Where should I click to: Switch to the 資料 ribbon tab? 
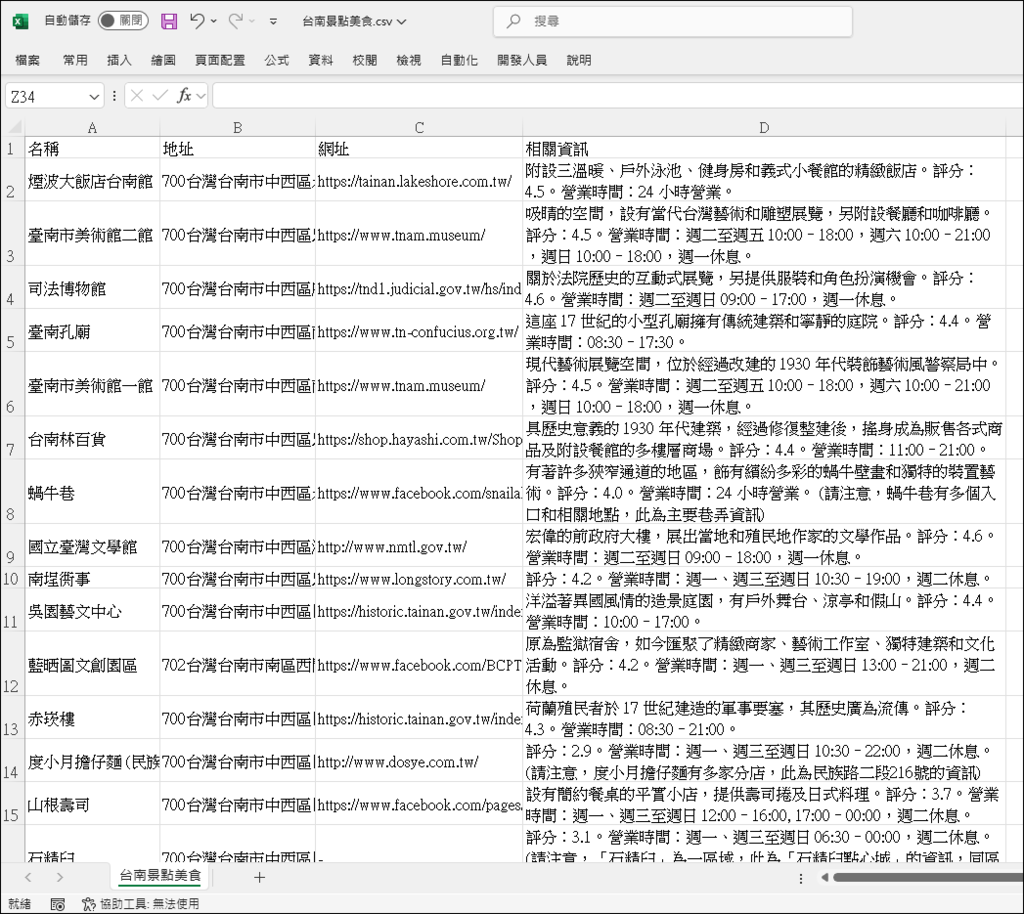pyautogui.click(x=321, y=60)
